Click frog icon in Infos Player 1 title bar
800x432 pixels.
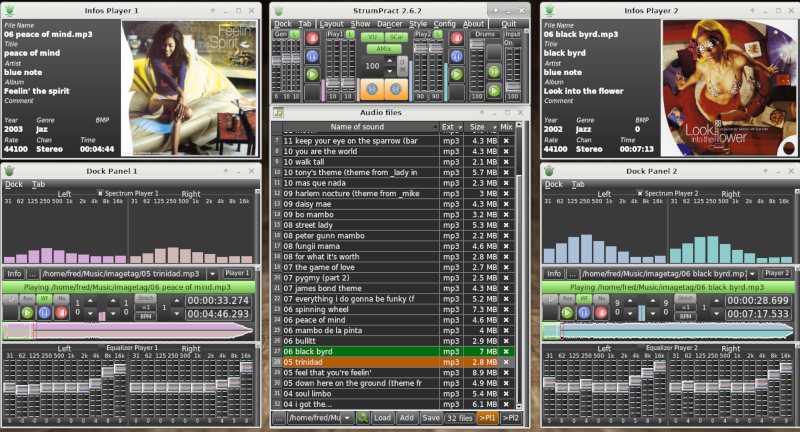pos(9,10)
